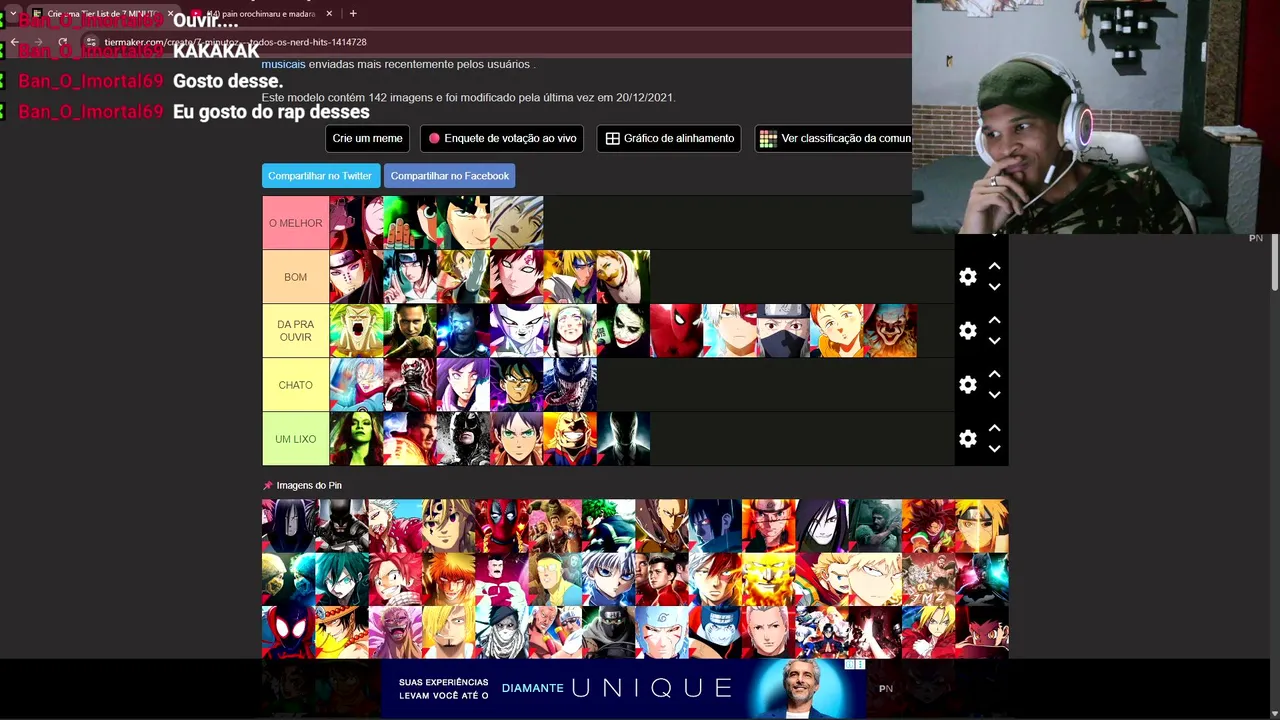Screen dimensions: 1280x720
Task: Move the BOM tier down
Action: (994, 287)
